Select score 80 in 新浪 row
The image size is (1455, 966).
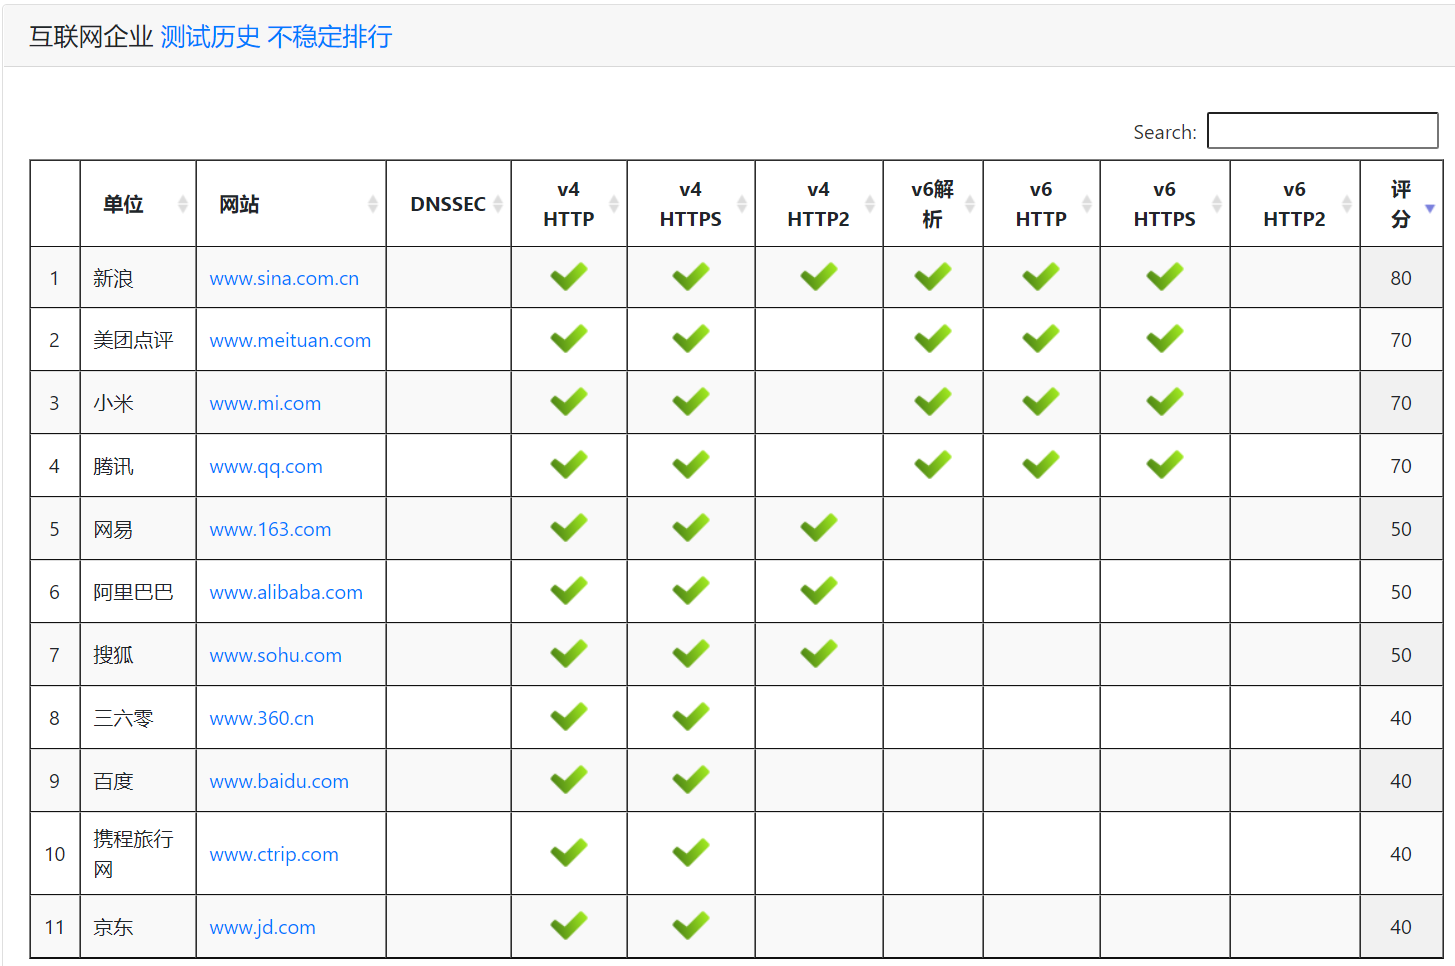(x=1401, y=278)
